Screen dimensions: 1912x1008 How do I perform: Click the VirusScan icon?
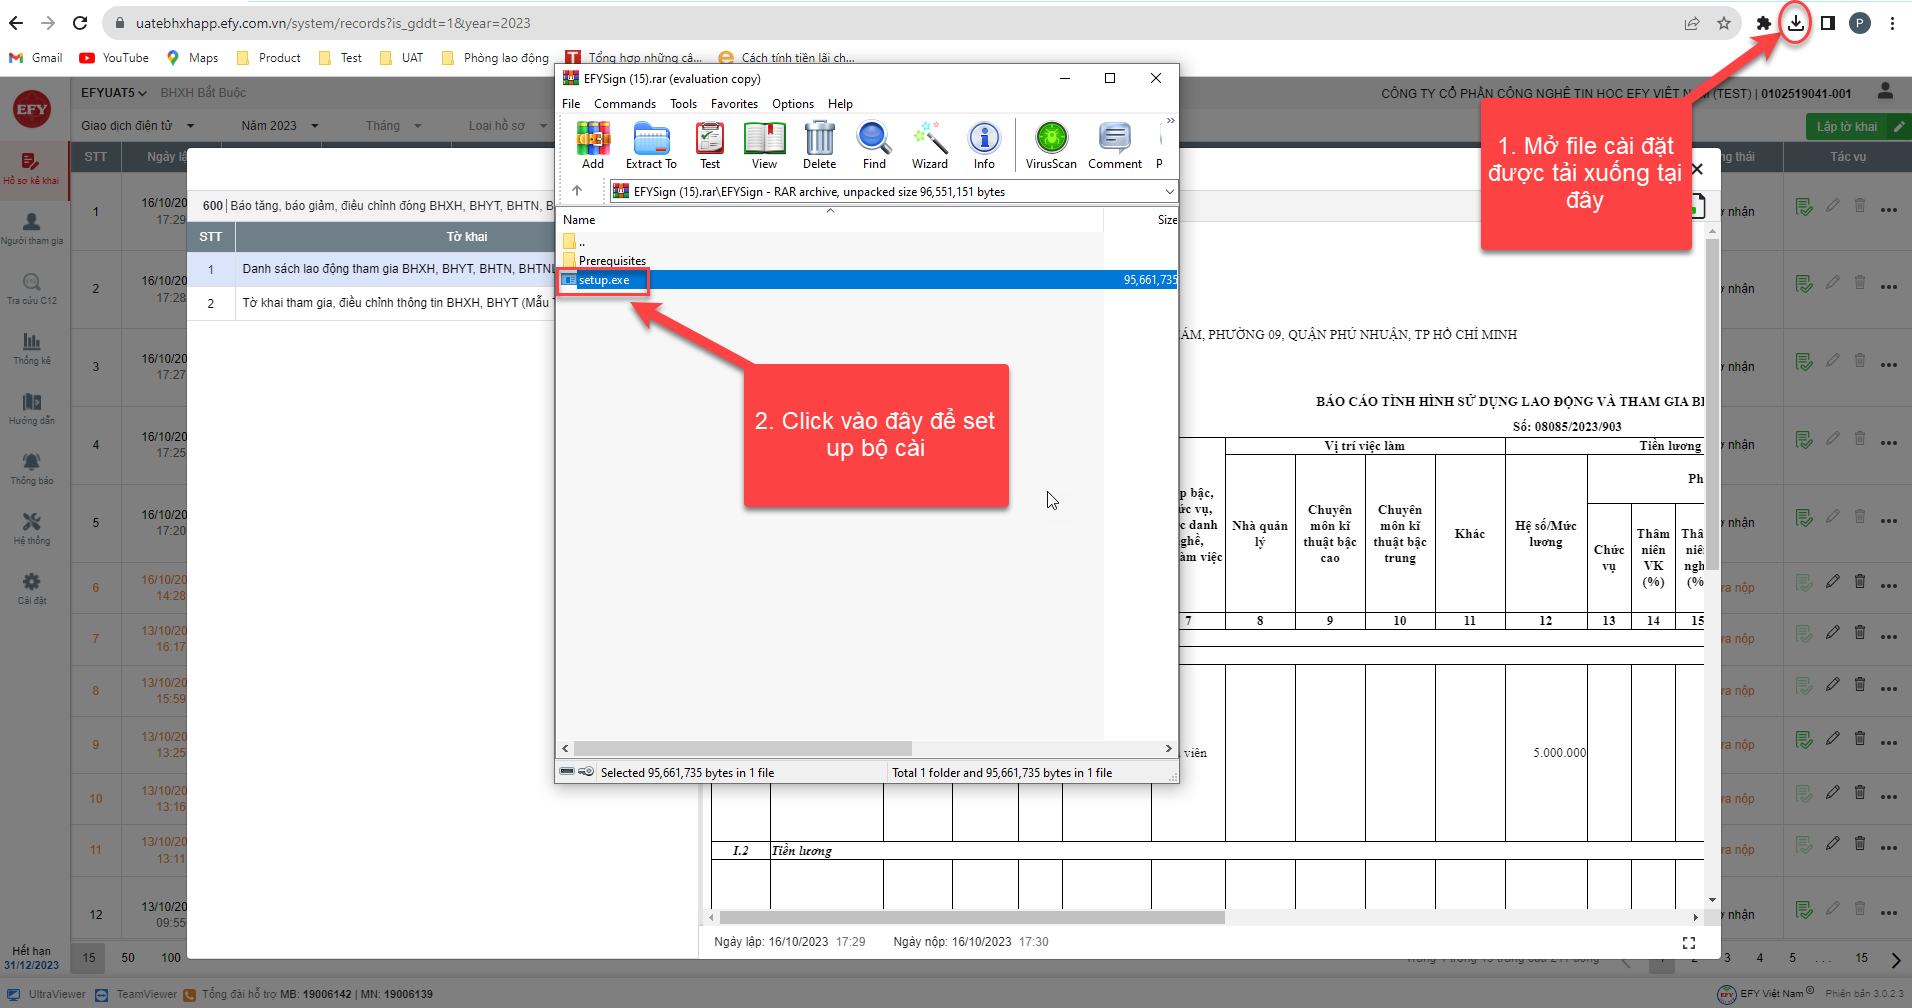[1051, 144]
